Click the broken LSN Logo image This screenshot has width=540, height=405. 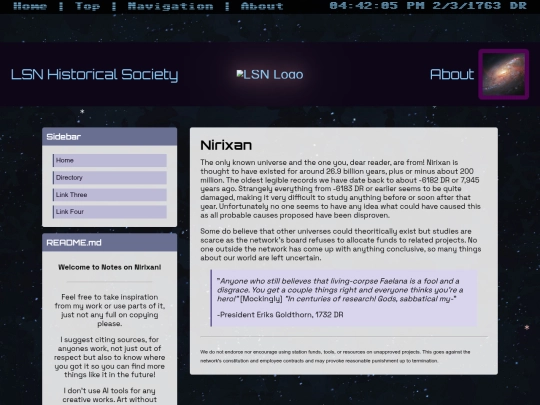pyautogui.click(x=270, y=74)
